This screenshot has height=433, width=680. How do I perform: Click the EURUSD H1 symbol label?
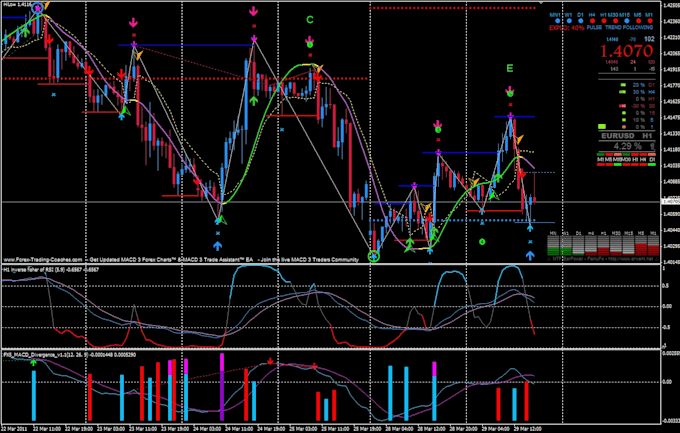pos(627,136)
